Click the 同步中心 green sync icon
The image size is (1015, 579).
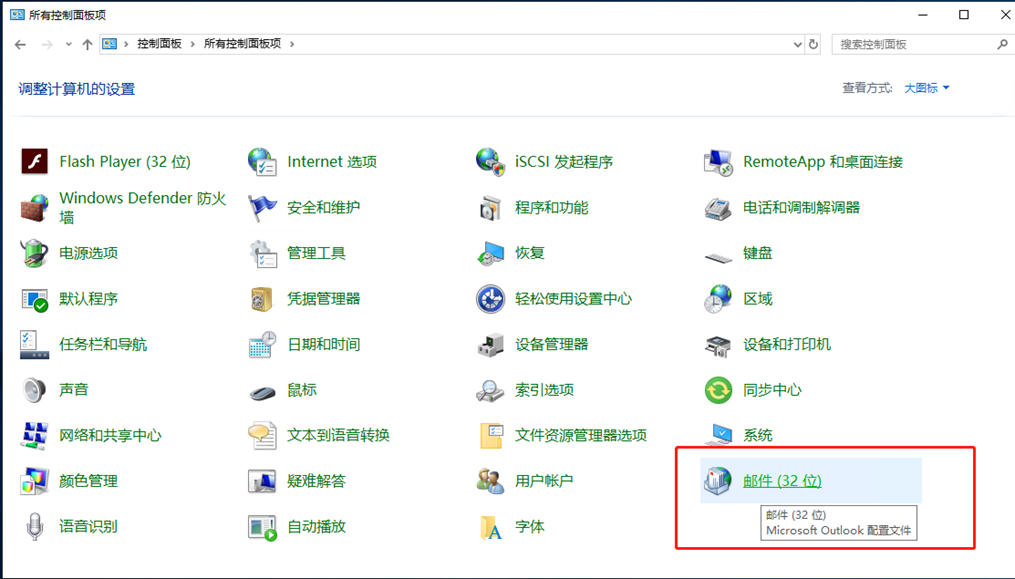pyautogui.click(x=718, y=390)
